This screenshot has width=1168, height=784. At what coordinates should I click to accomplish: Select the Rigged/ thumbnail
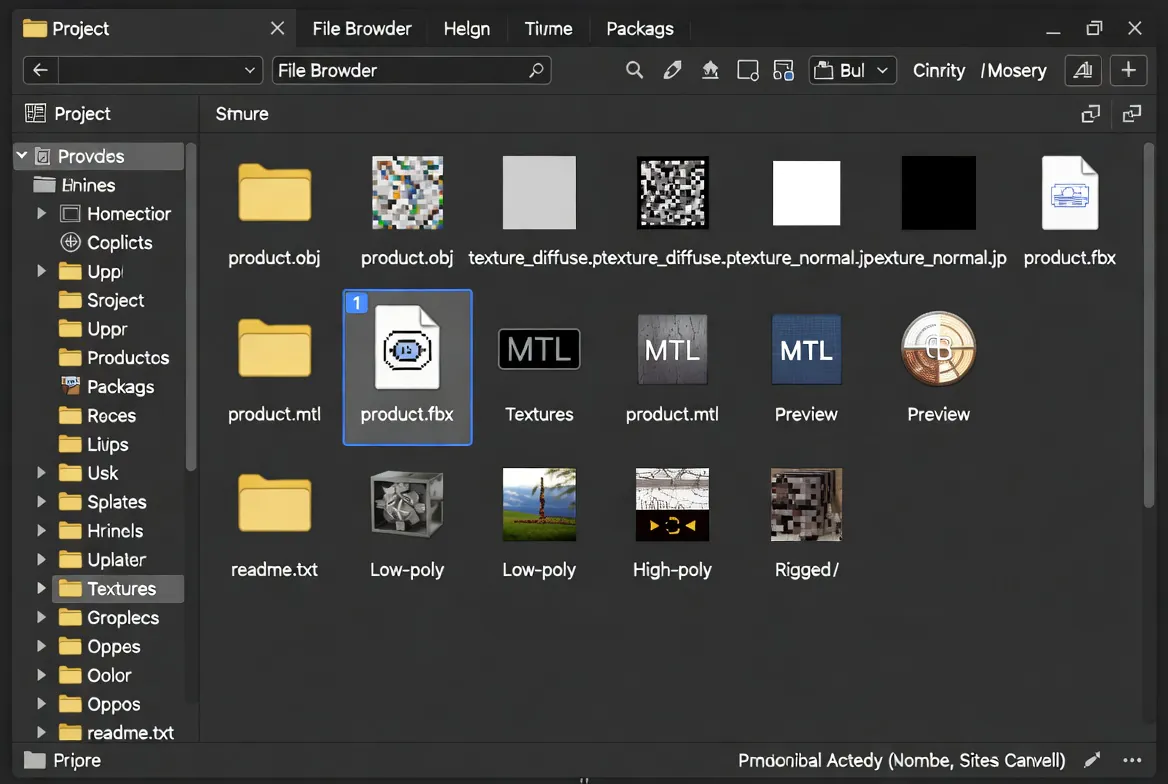806,505
